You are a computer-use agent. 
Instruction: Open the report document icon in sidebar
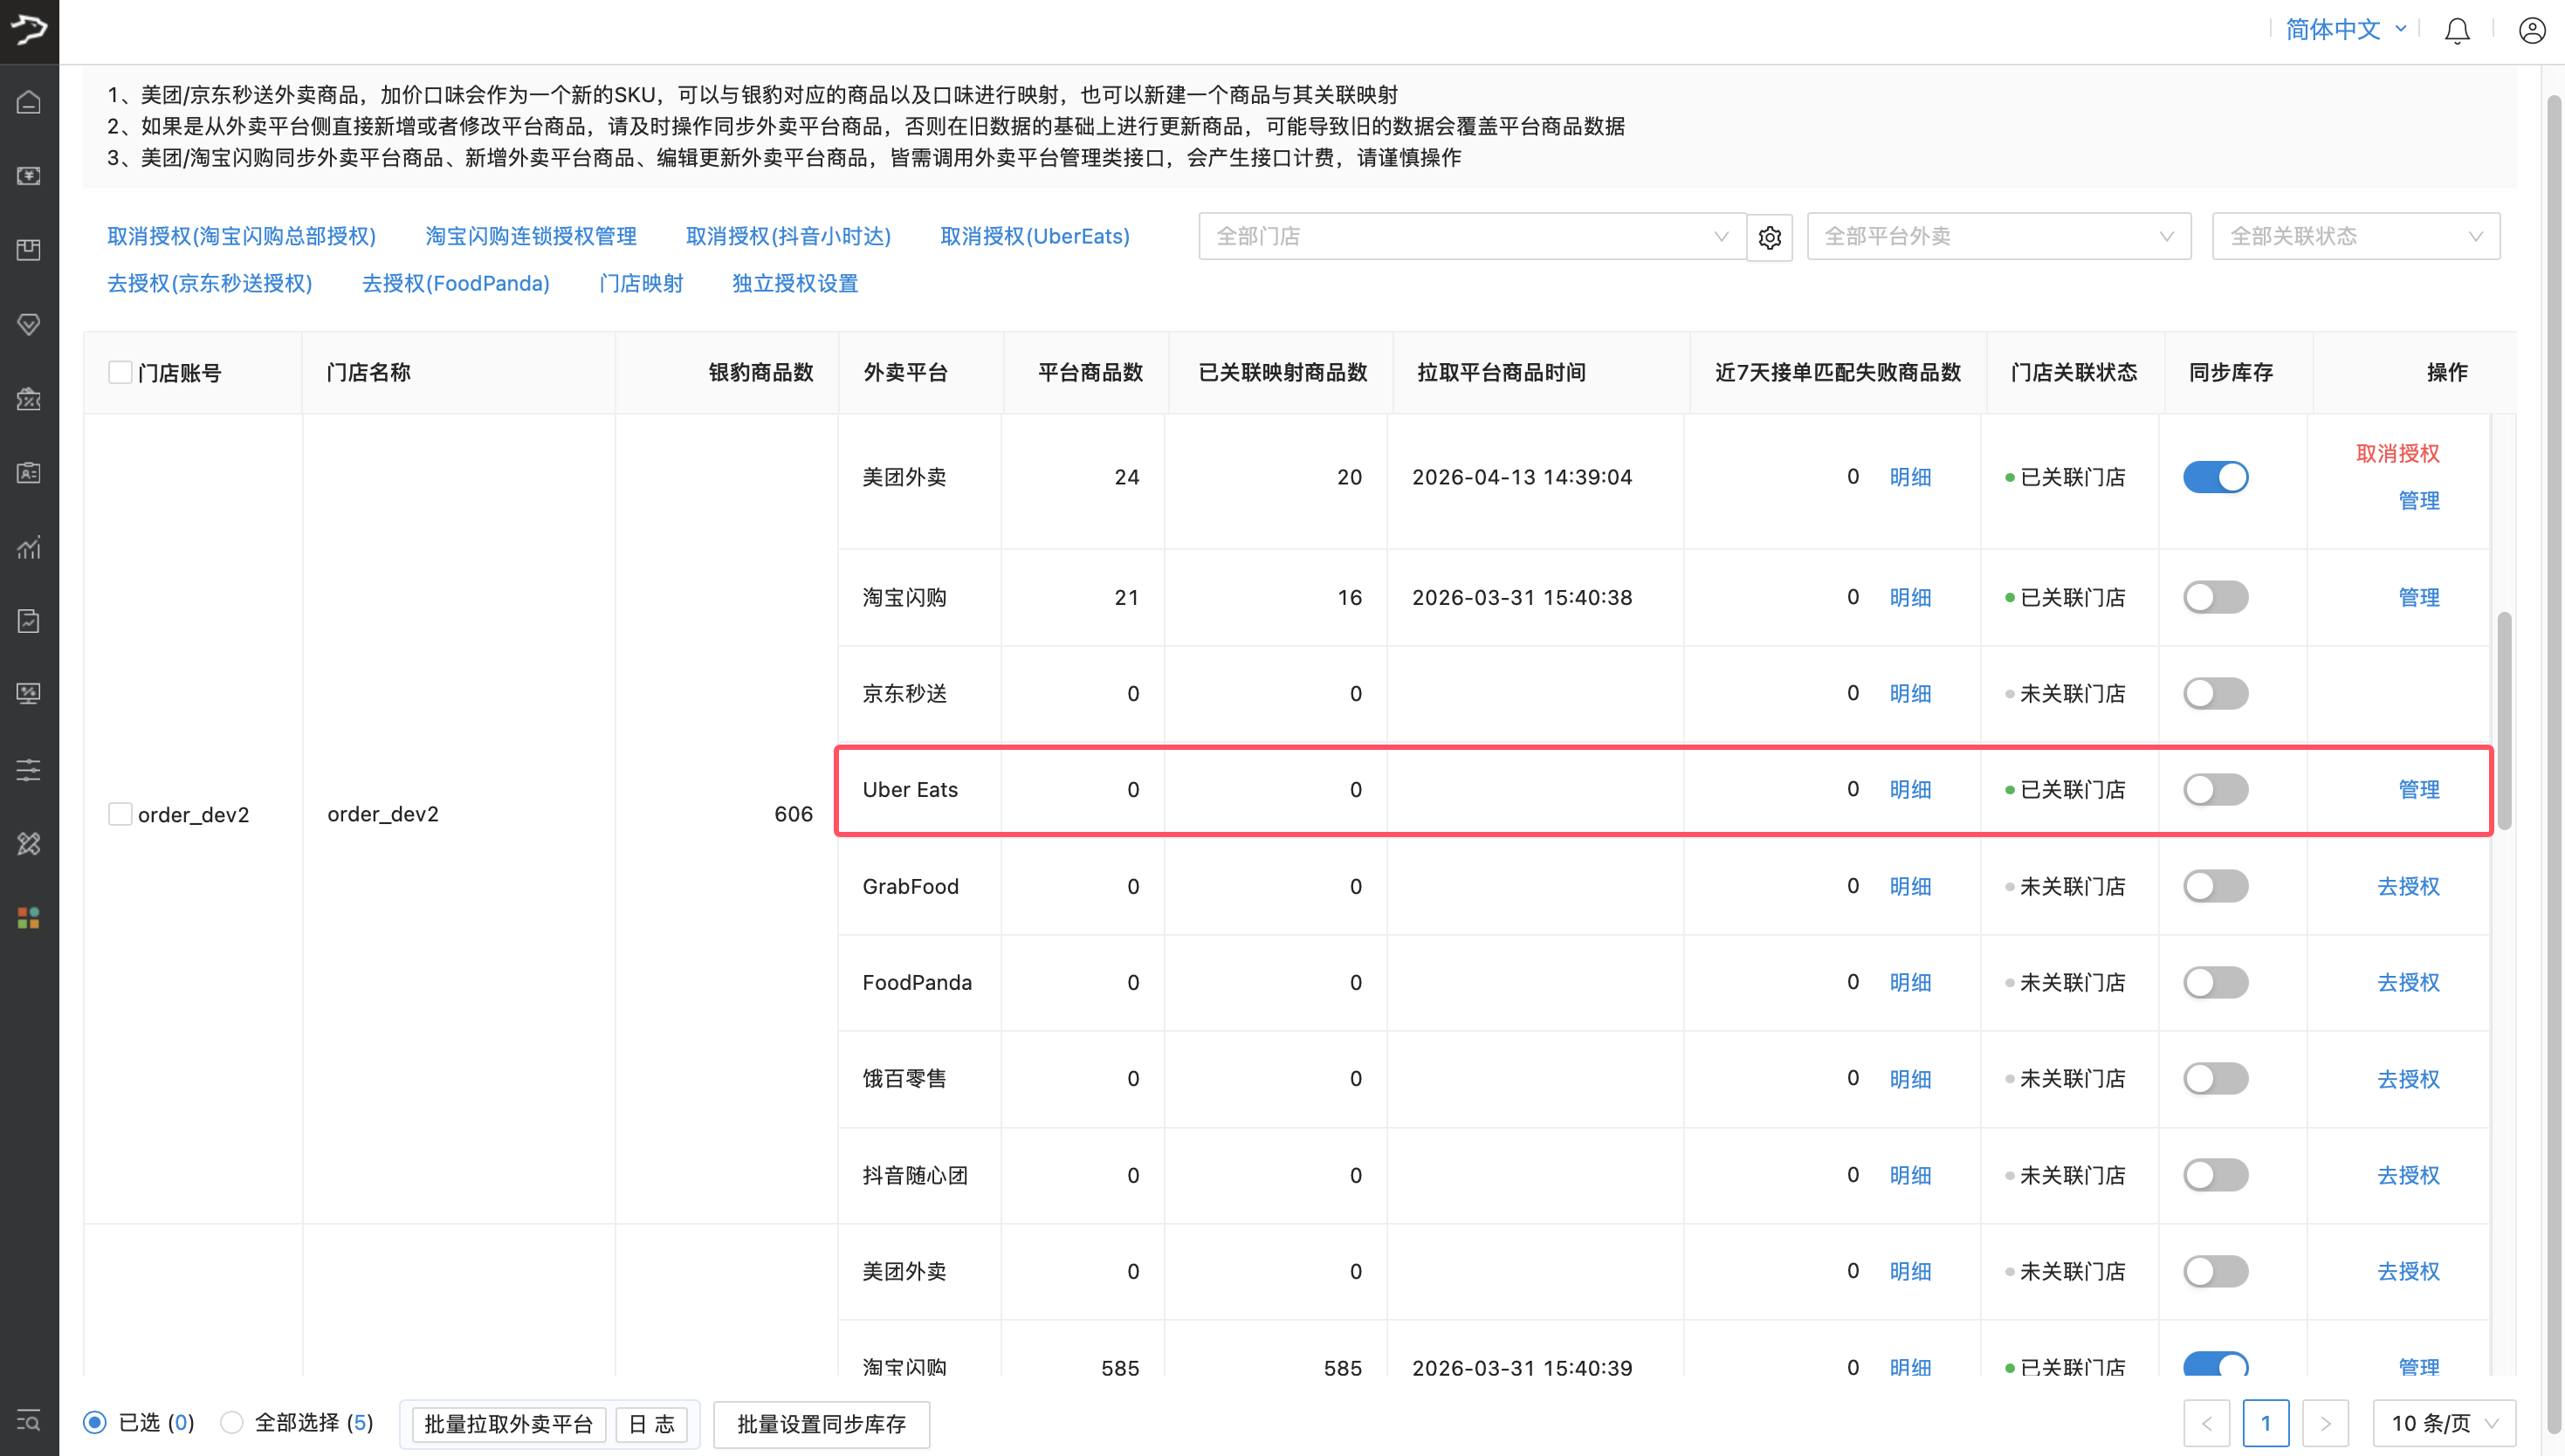point(29,621)
